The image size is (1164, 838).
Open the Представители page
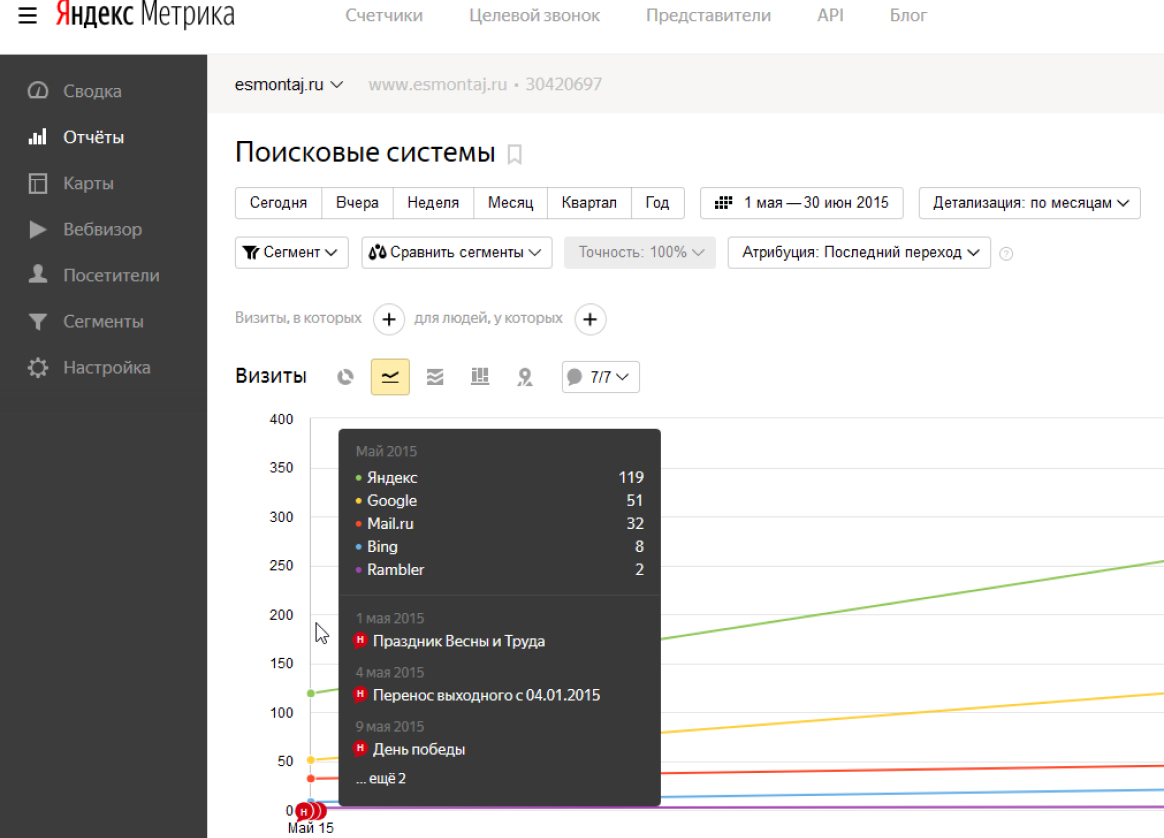(708, 16)
